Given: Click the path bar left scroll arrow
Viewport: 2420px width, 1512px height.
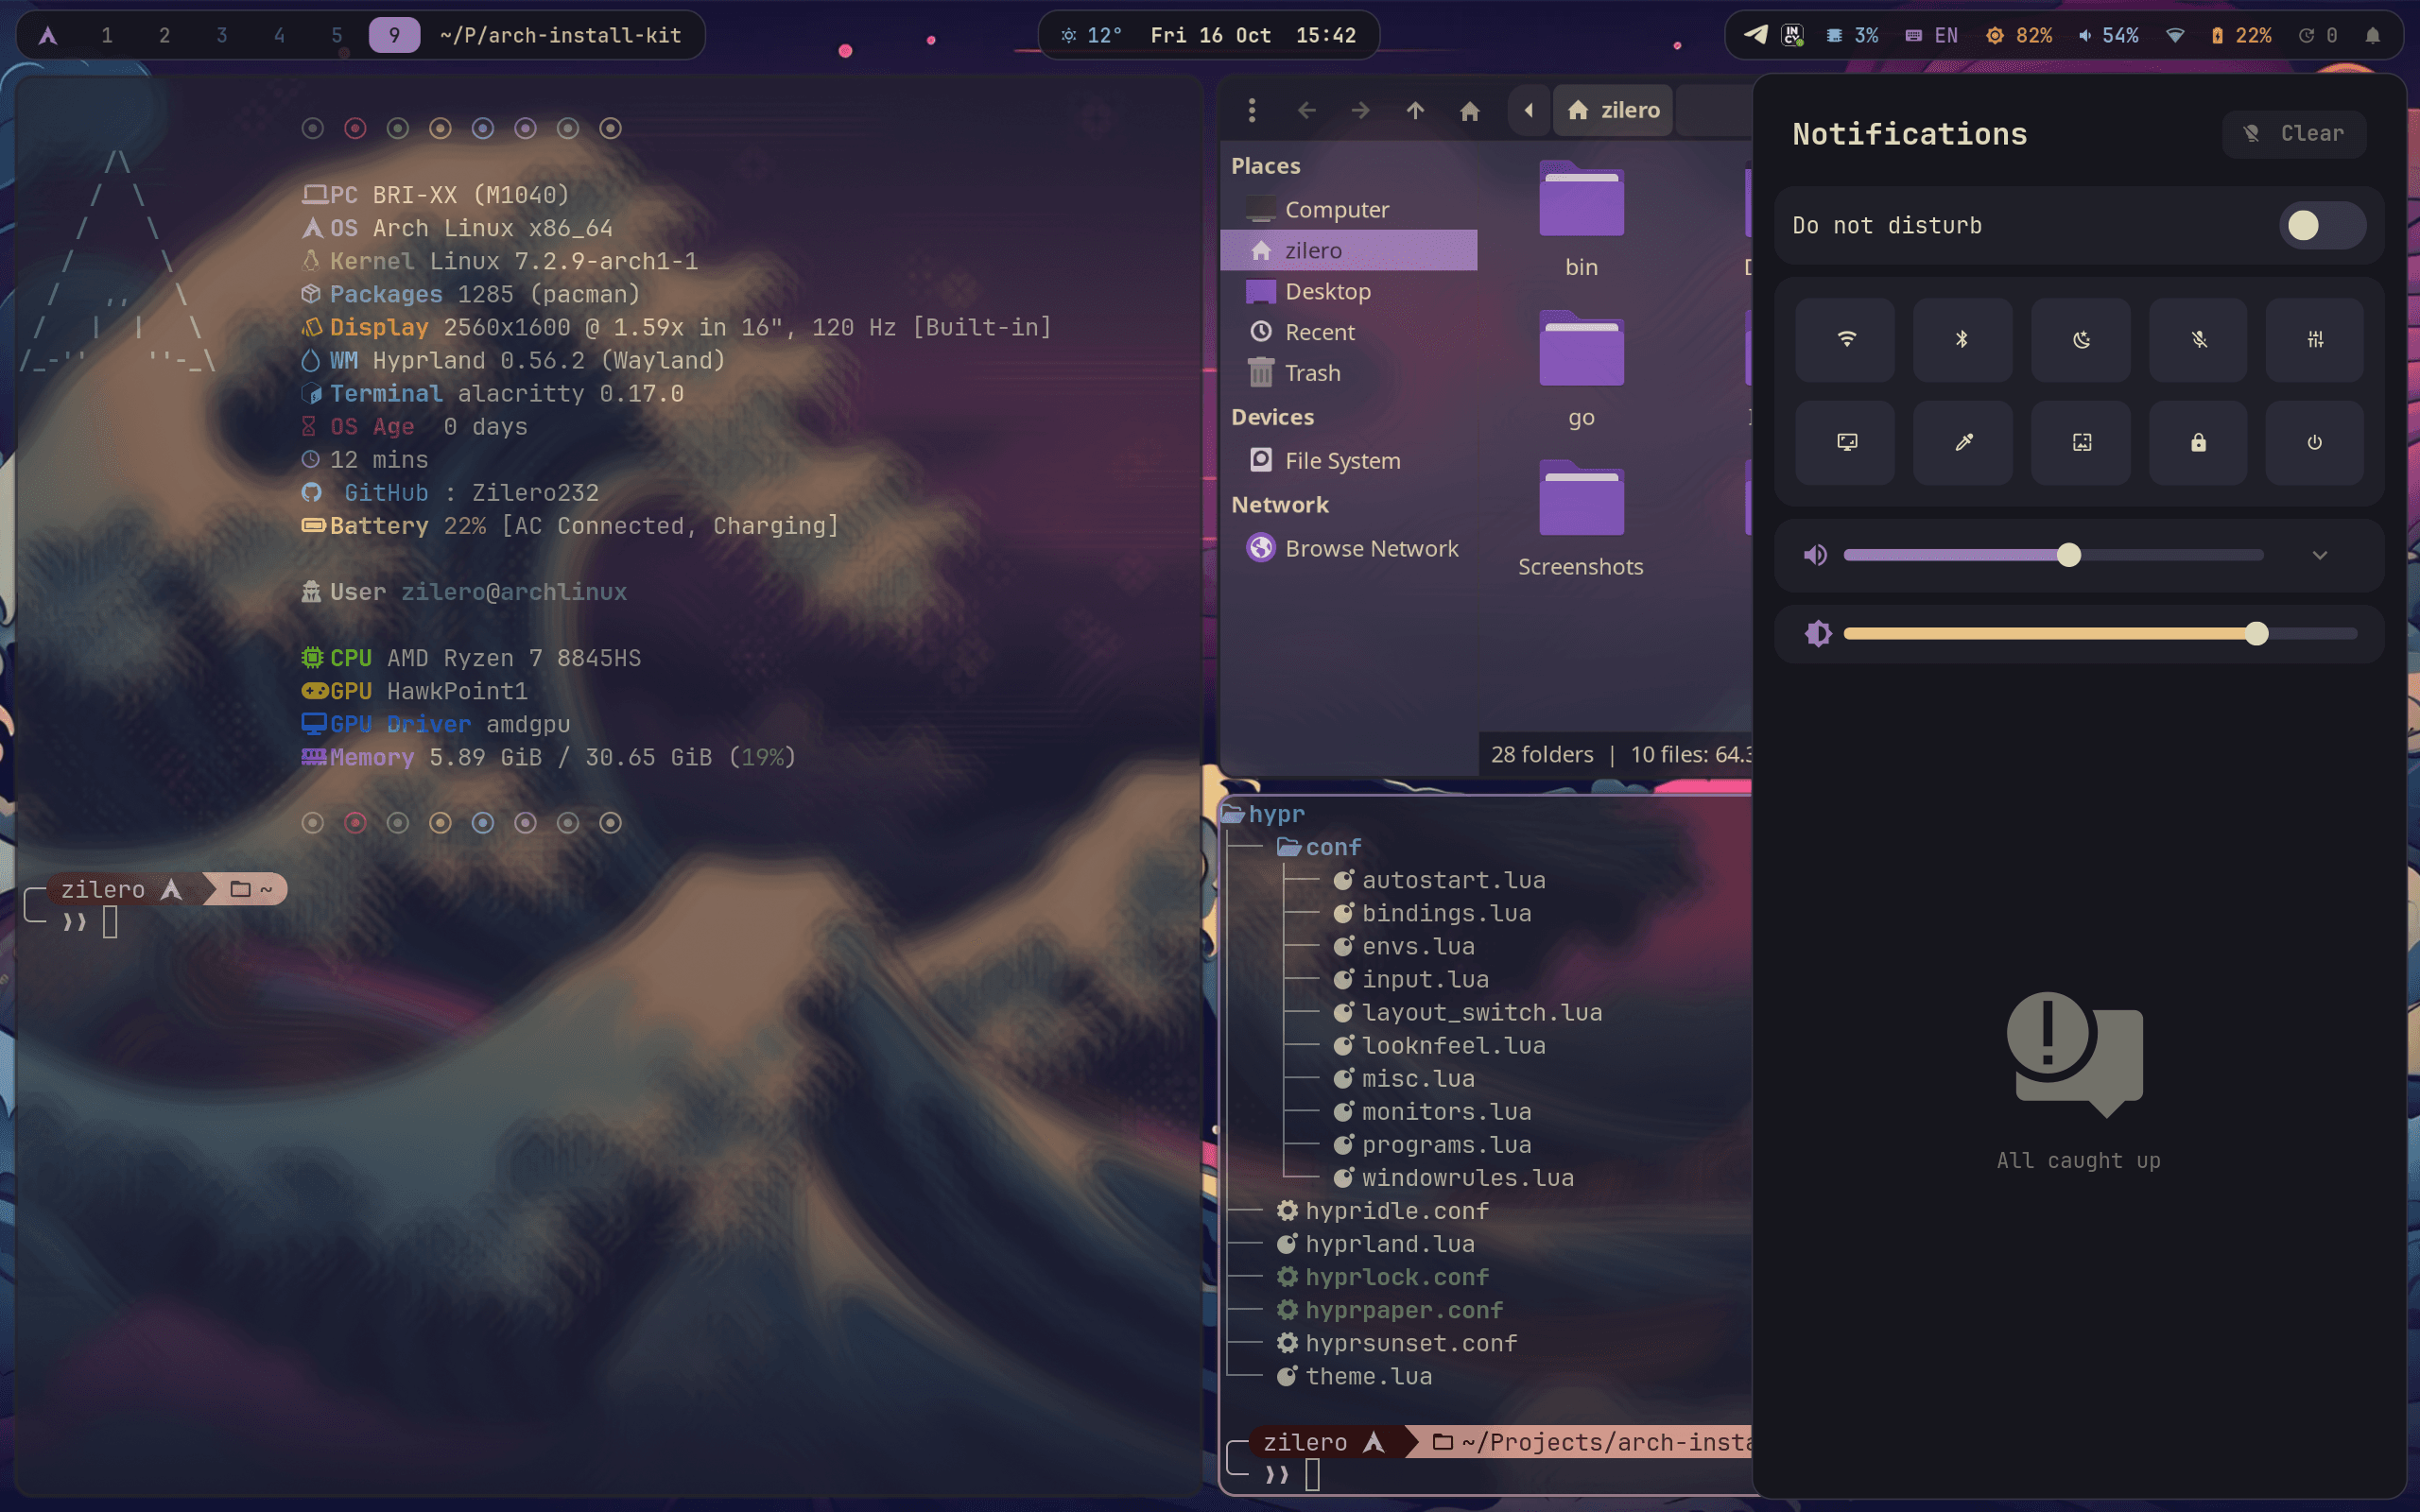Looking at the screenshot, I should point(1528,110).
